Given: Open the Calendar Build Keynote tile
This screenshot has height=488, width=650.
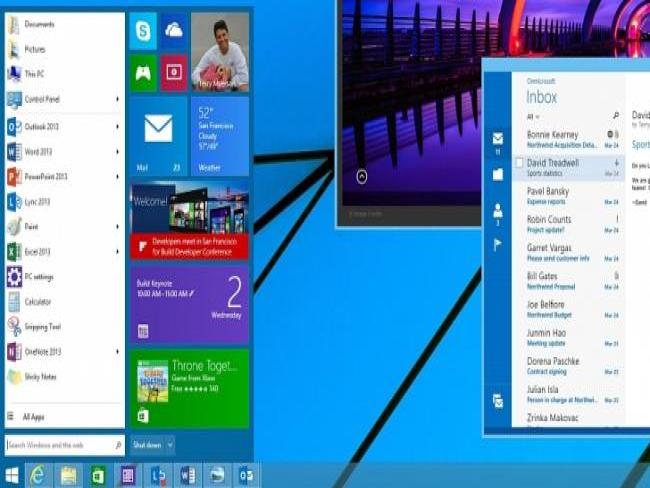Looking at the screenshot, I should [x=189, y=305].
